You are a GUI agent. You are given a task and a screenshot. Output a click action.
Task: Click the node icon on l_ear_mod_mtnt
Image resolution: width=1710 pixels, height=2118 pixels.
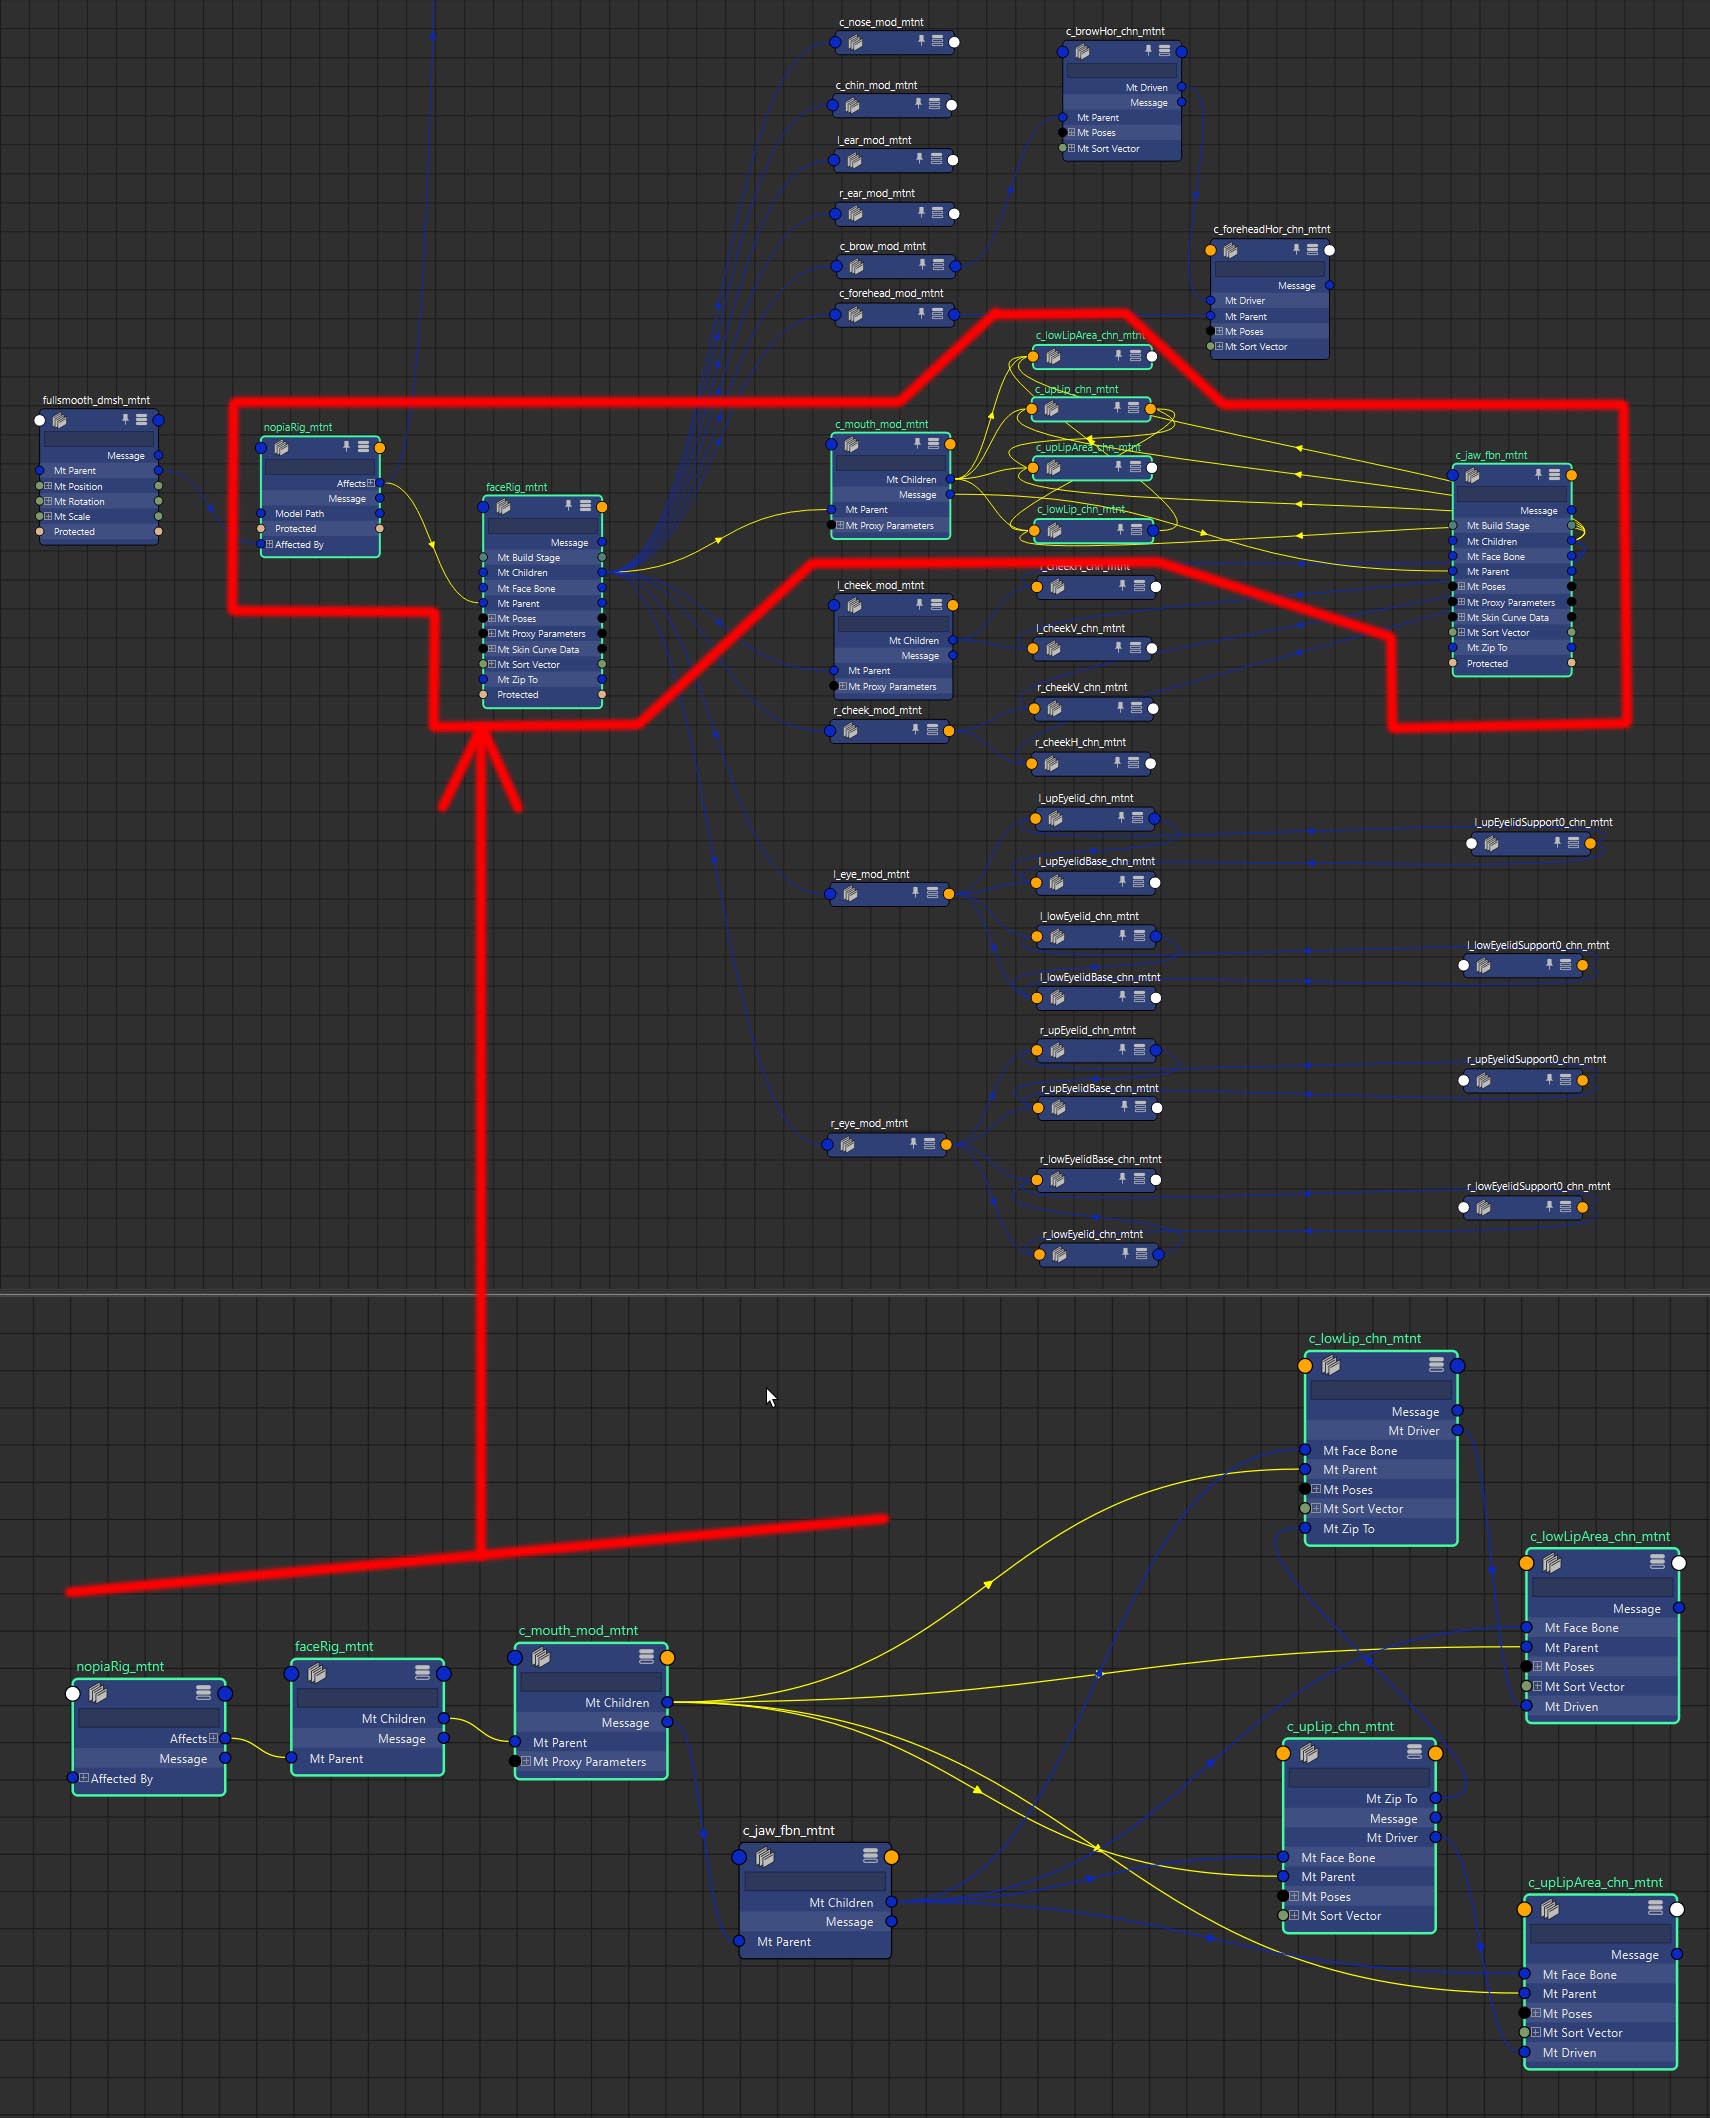(x=854, y=160)
